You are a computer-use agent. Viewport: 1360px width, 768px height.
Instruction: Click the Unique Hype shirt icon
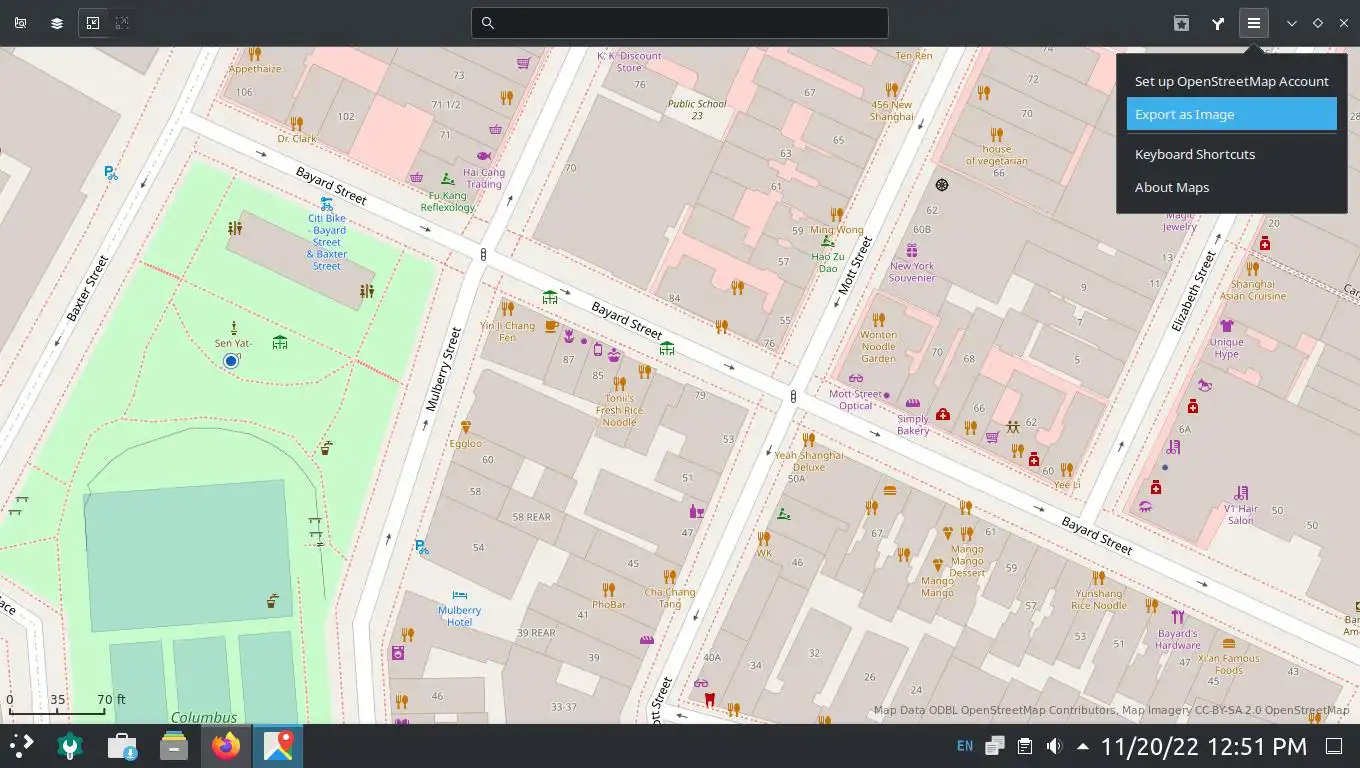point(1226,325)
